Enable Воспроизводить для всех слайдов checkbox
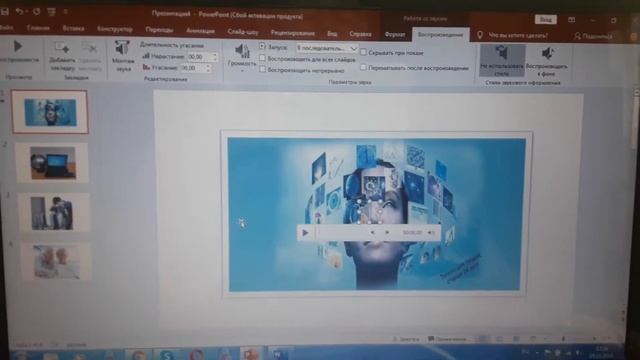The image size is (640, 360). click(262, 58)
